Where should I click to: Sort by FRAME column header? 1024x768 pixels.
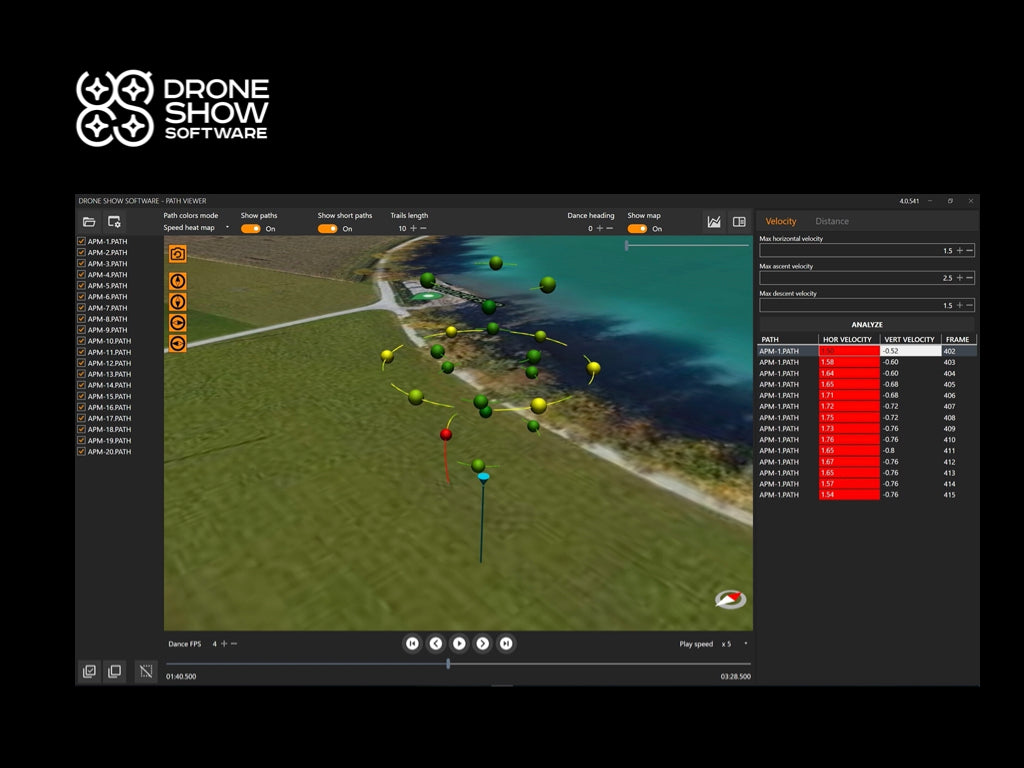tap(959, 340)
